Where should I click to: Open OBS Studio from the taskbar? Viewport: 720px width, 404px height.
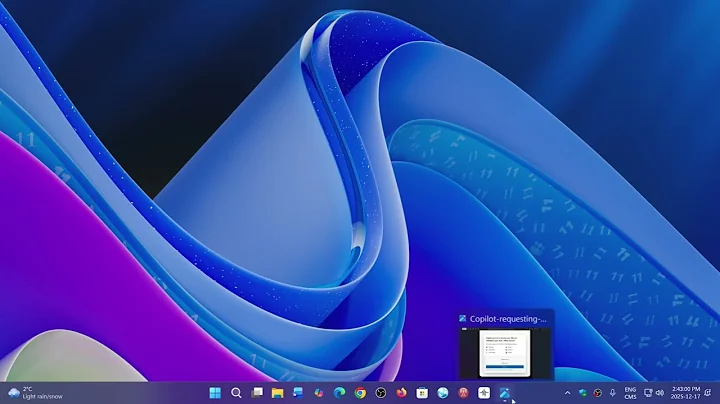pos(381,393)
